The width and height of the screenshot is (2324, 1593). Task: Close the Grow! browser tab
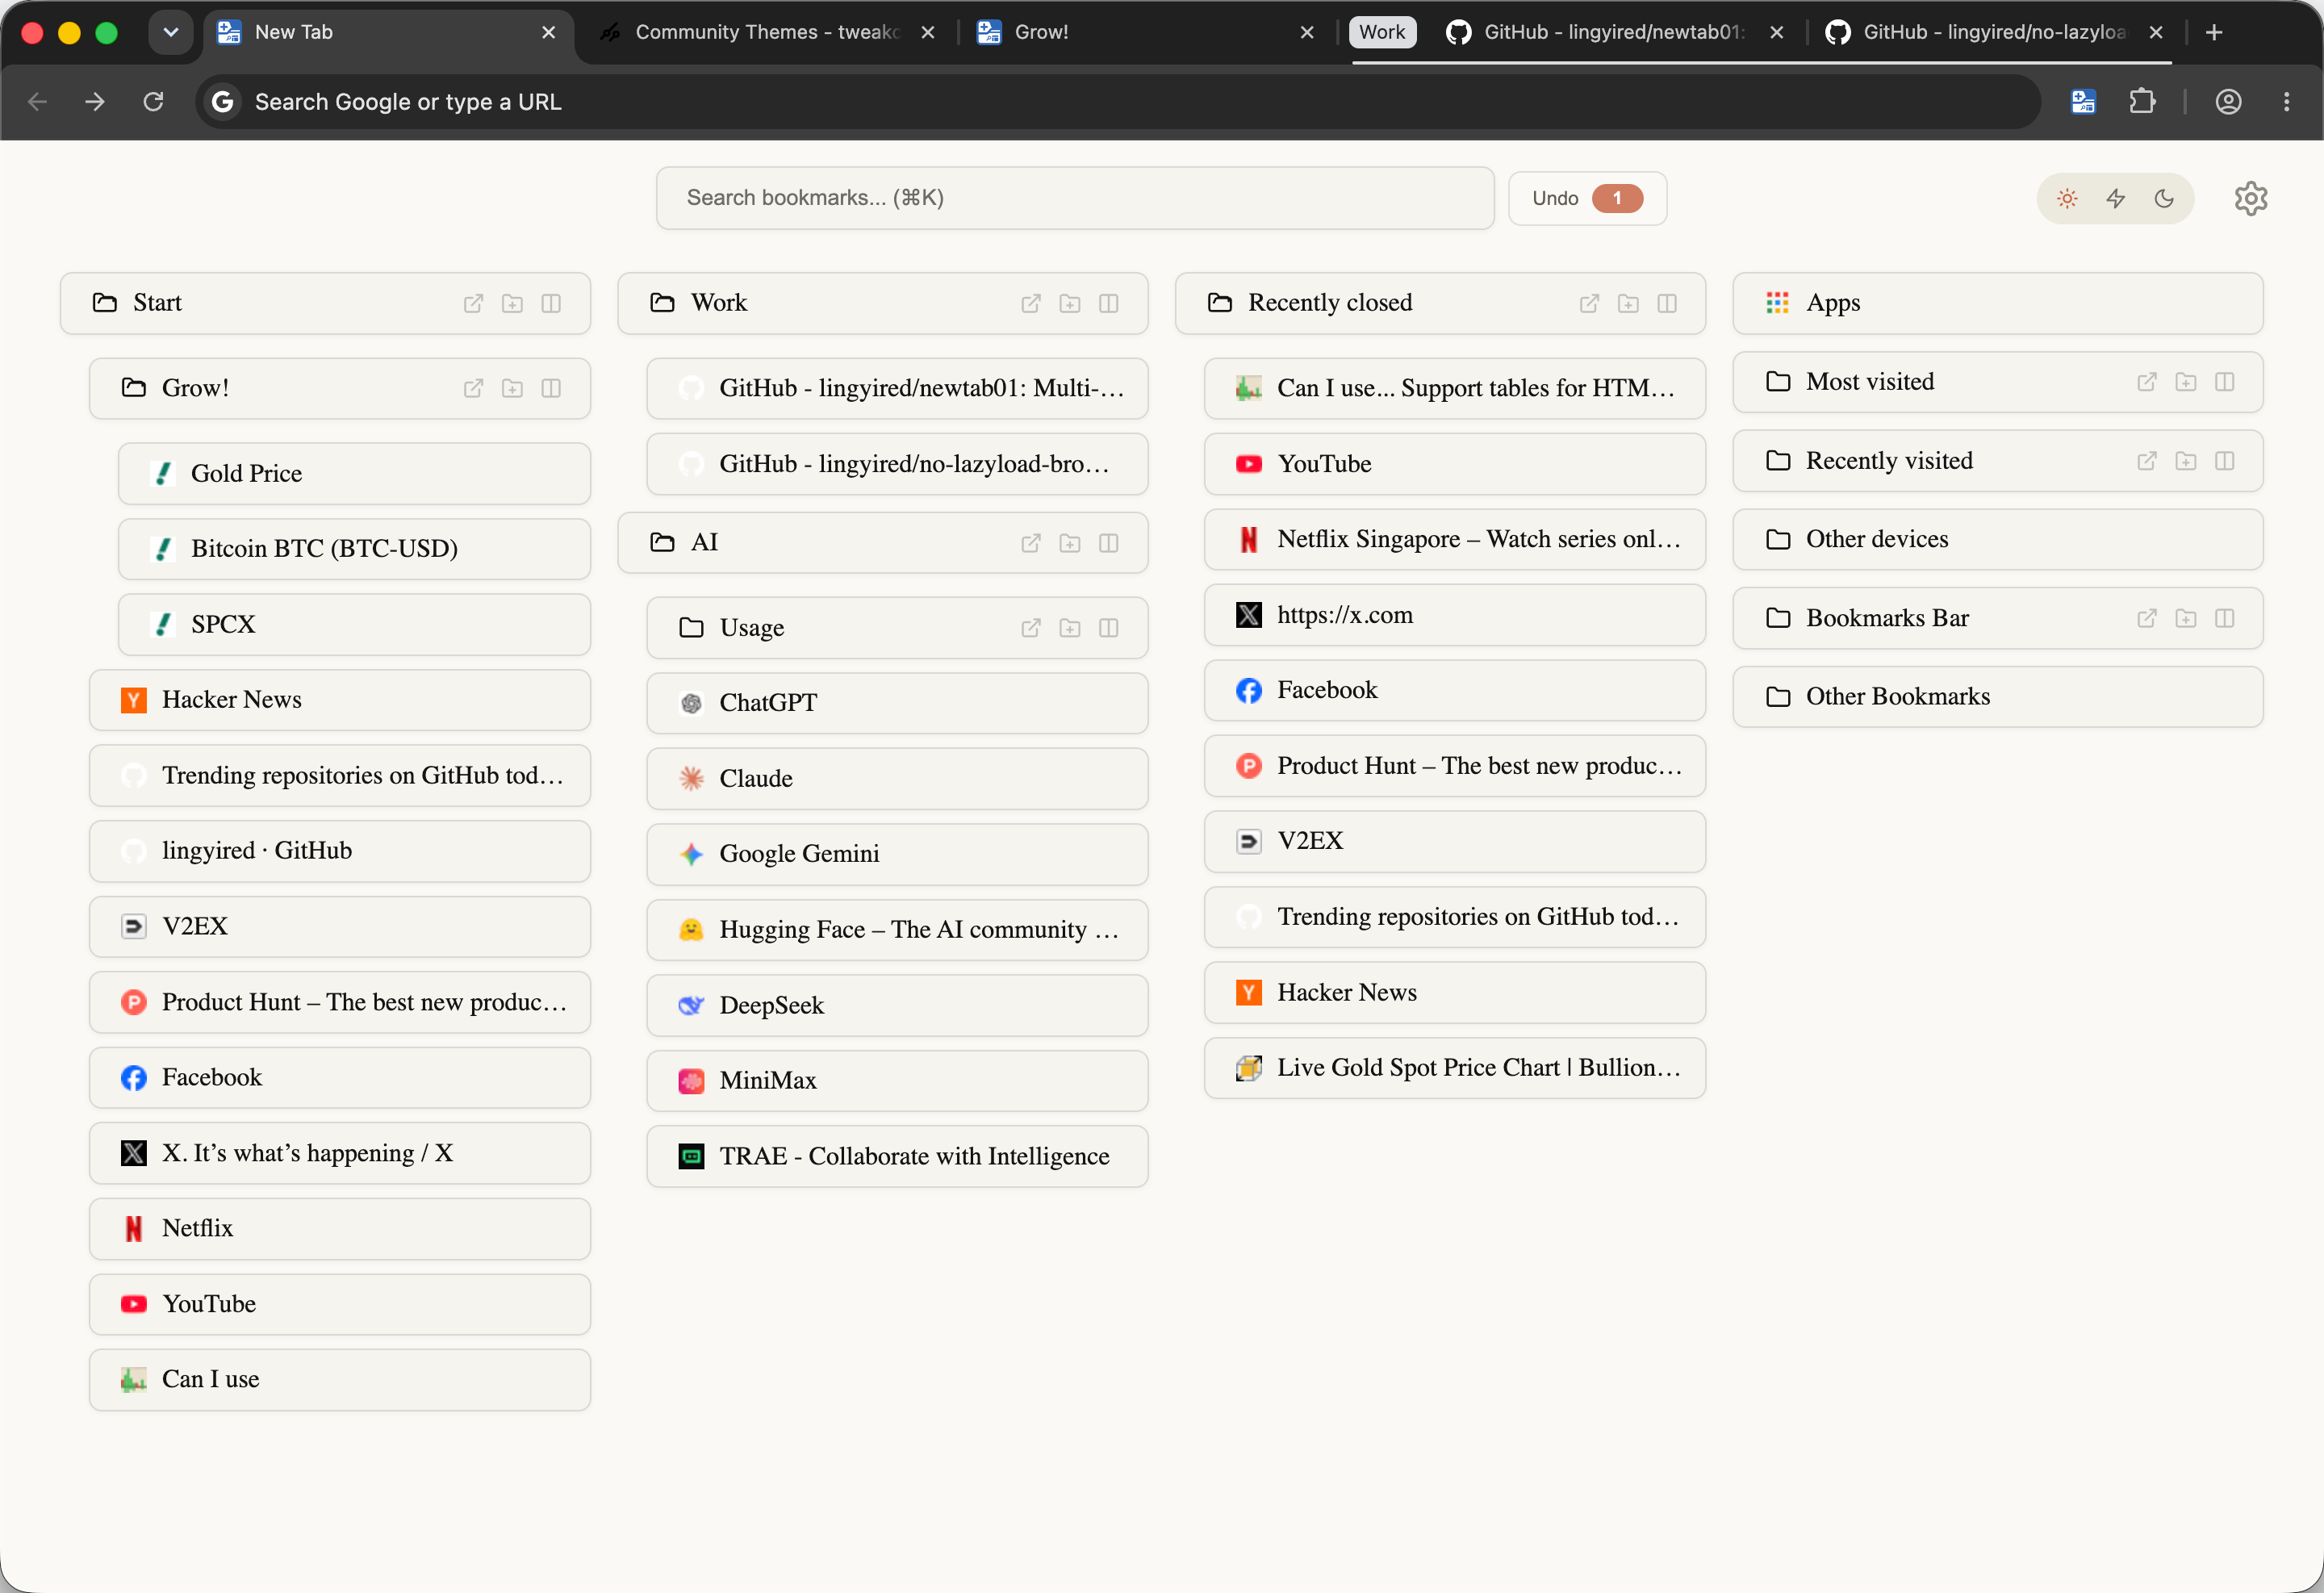click(x=1307, y=32)
